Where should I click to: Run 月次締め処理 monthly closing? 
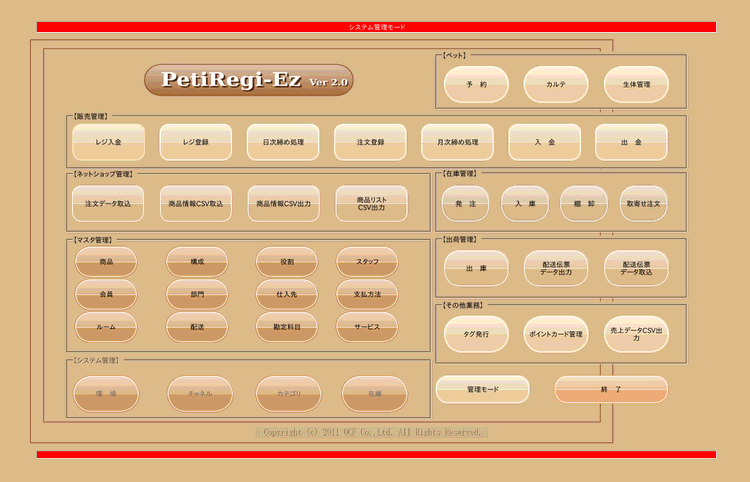point(457,142)
